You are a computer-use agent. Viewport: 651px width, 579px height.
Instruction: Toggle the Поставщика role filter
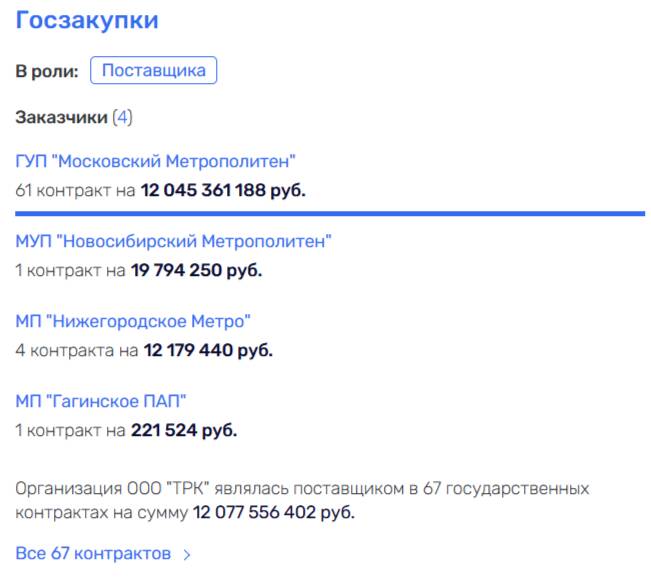point(153,71)
